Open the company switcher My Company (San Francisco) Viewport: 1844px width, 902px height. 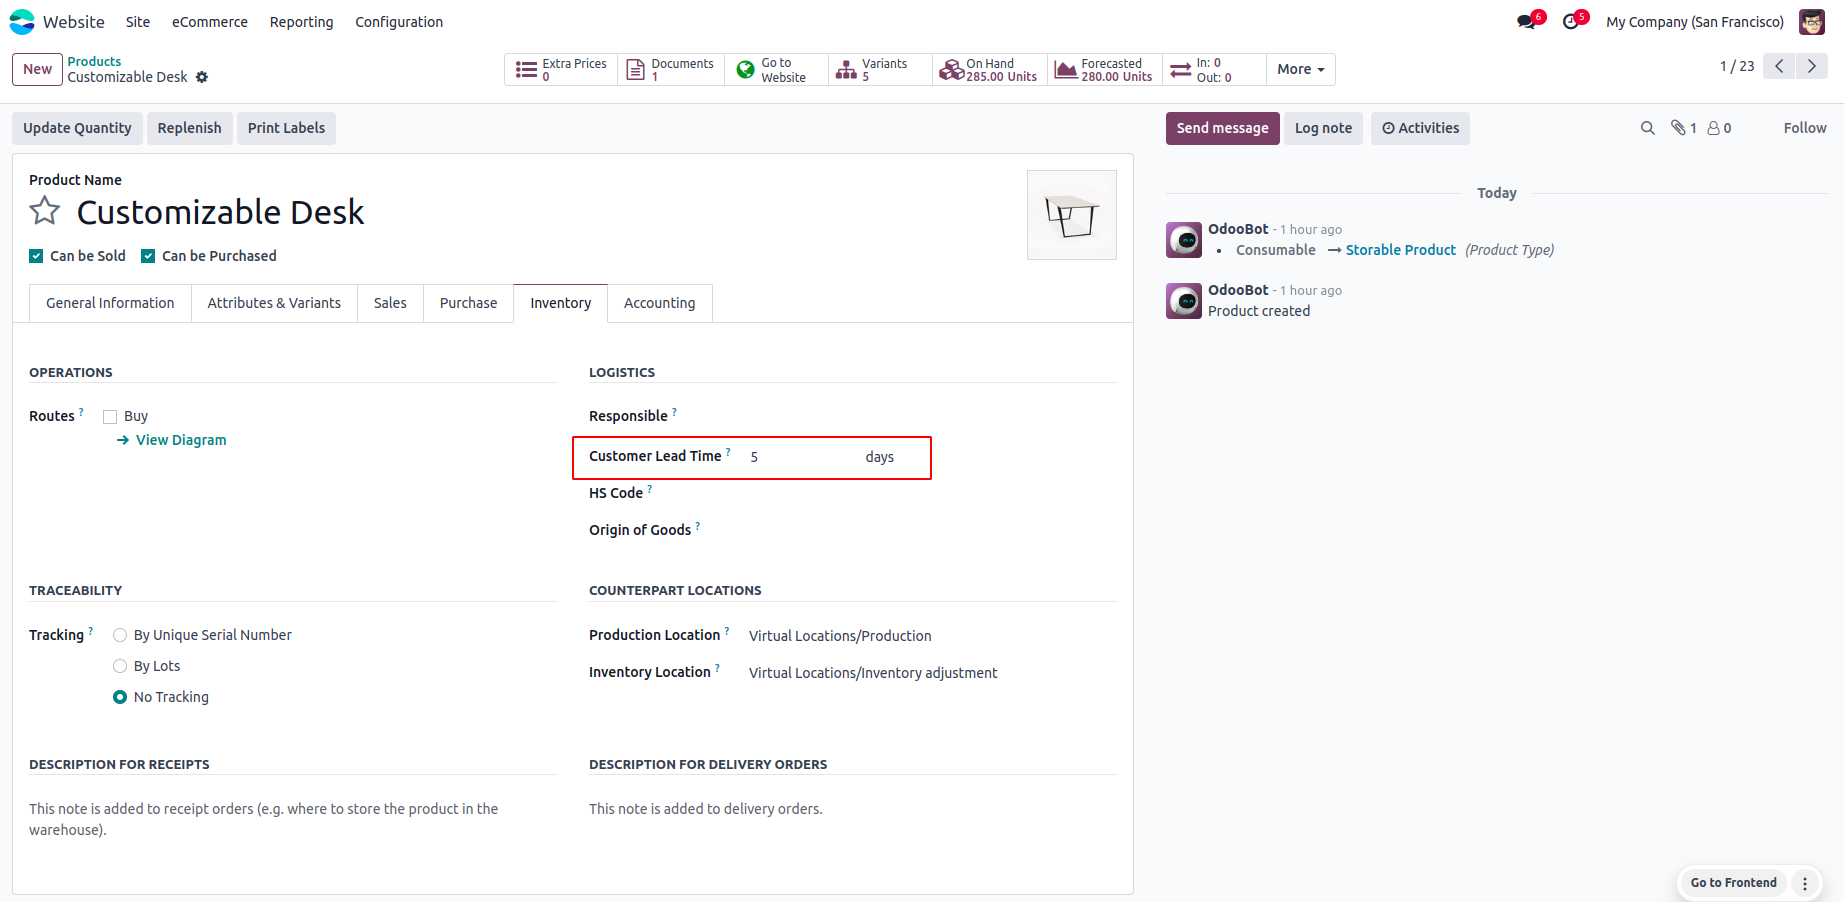[x=1694, y=22]
